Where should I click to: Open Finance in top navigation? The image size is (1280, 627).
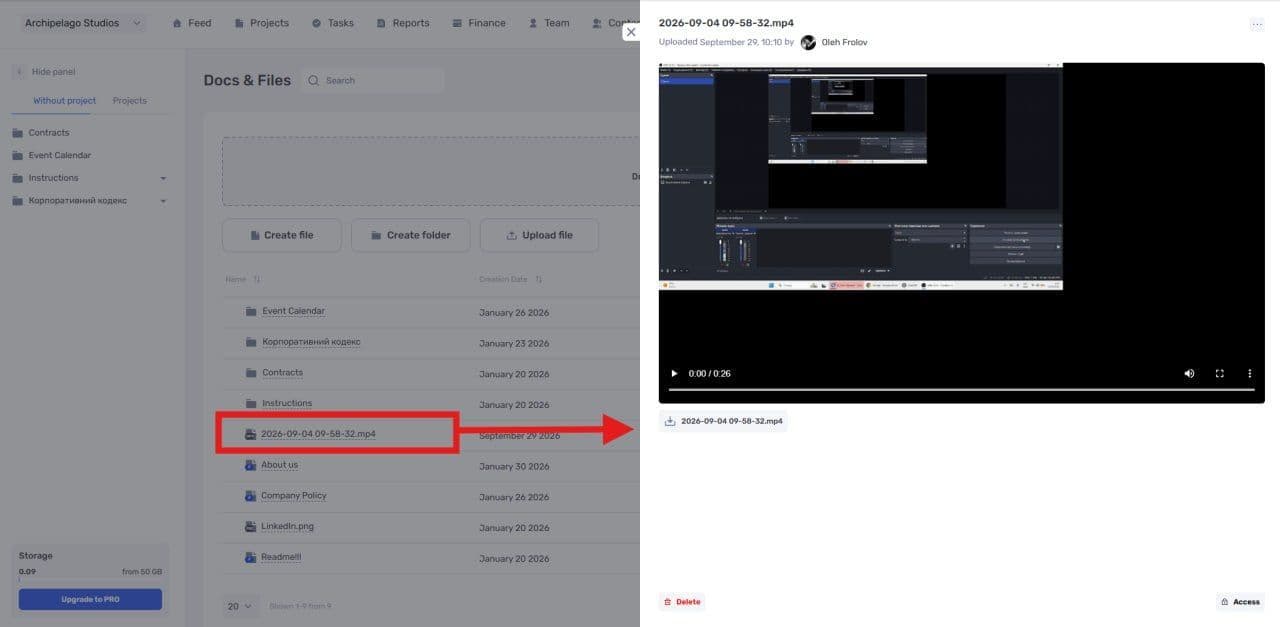point(479,23)
